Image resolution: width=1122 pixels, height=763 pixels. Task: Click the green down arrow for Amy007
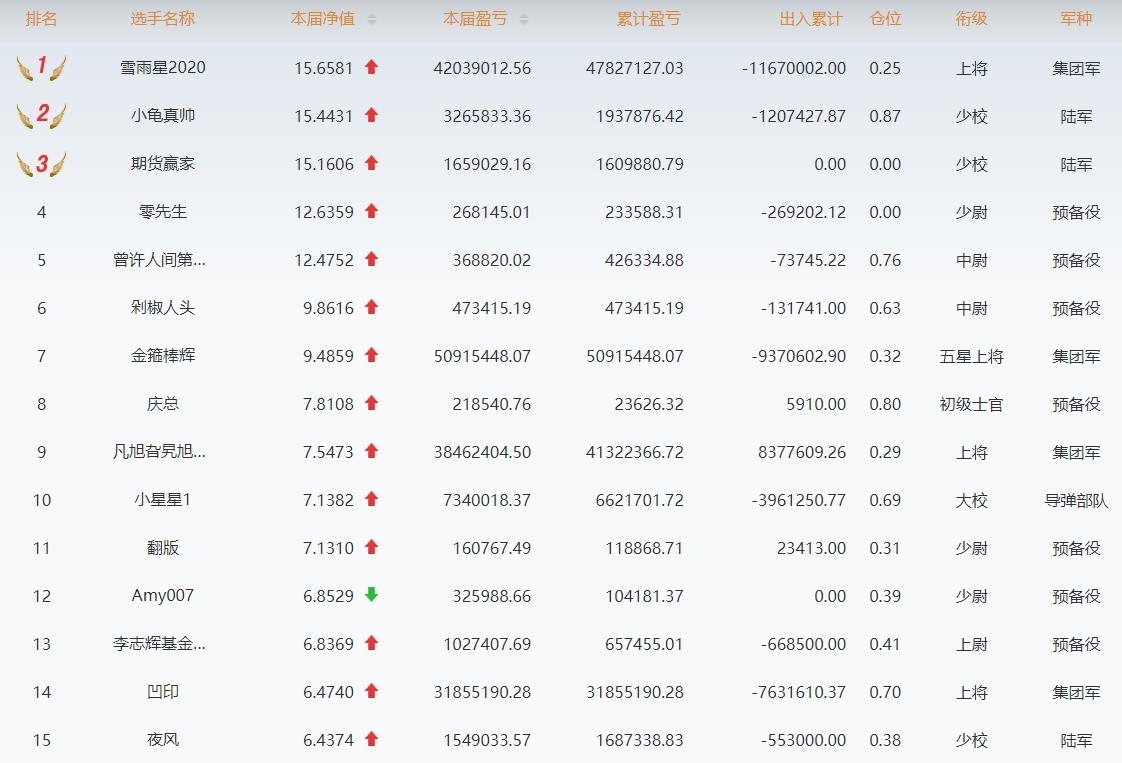pos(371,595)
